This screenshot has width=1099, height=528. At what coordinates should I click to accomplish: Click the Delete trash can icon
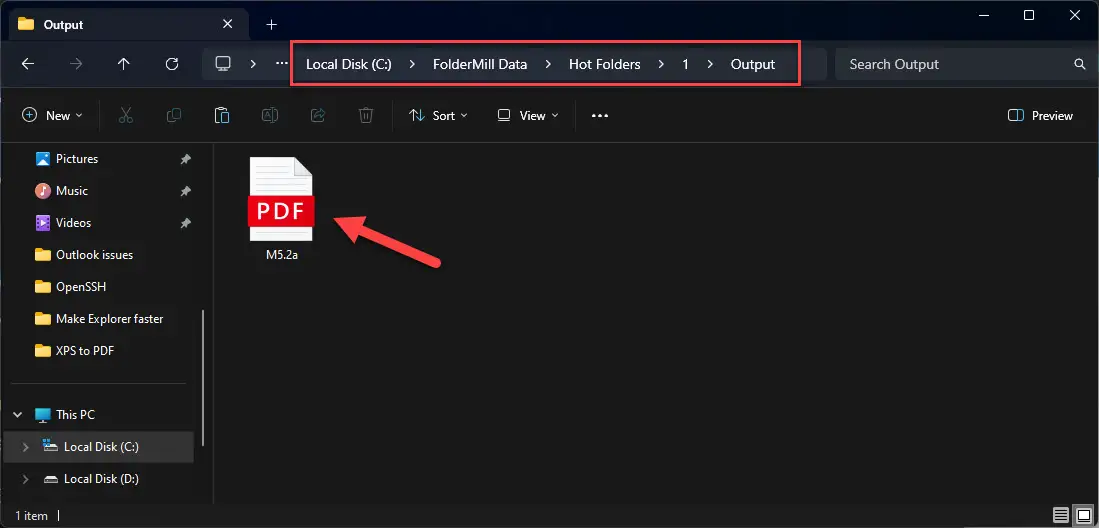tap(366, 116)
